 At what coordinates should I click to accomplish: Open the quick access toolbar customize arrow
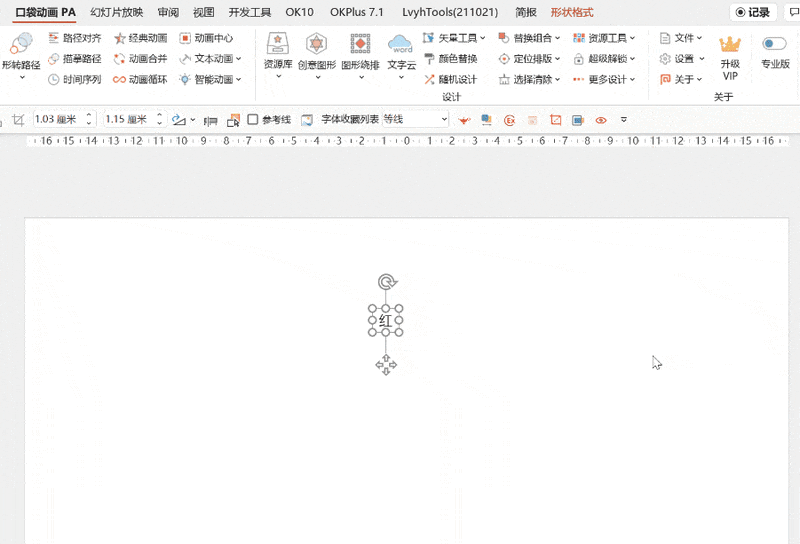click(x=623, y=120)
